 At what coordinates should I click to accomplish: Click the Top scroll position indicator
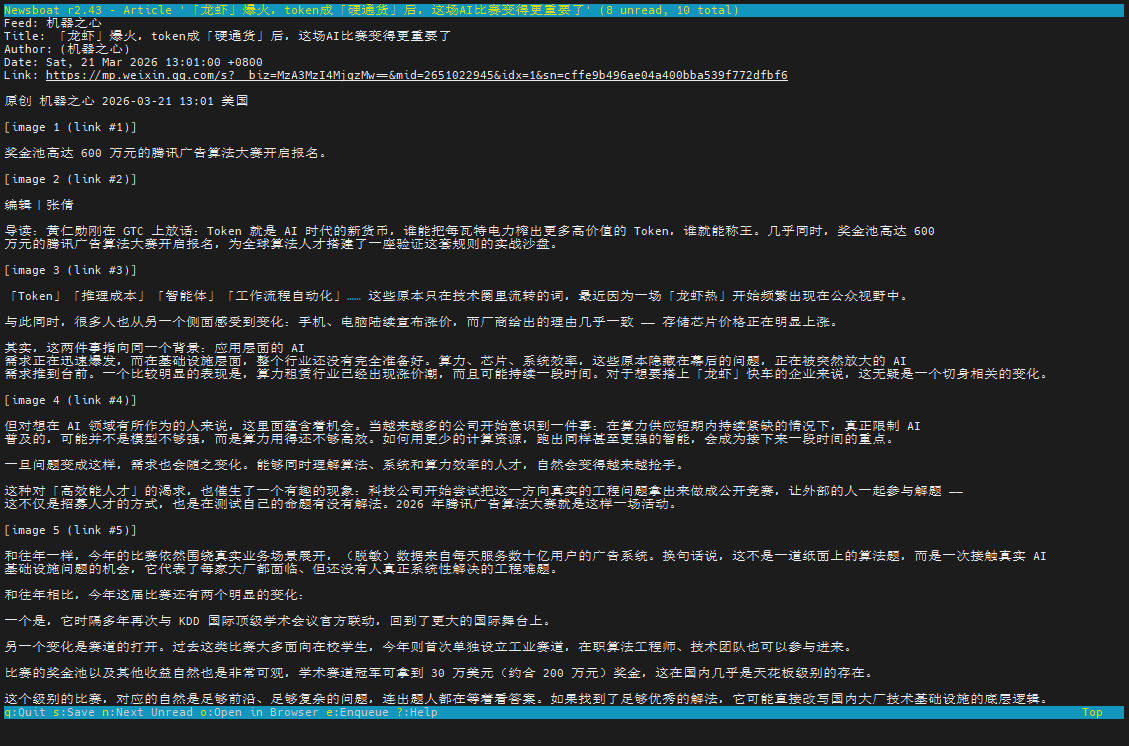(x=1092, y=713)
